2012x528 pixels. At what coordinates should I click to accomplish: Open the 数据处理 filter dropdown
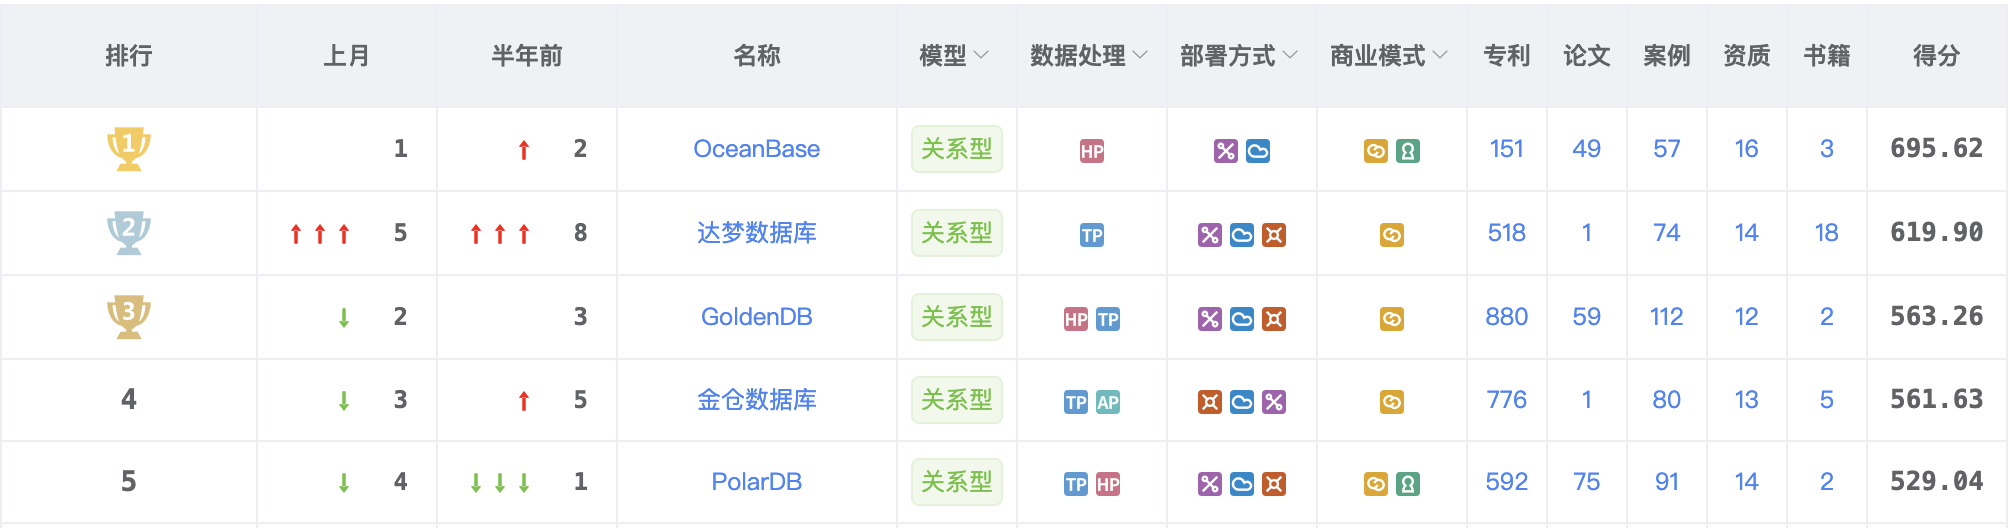[1140, 55]
